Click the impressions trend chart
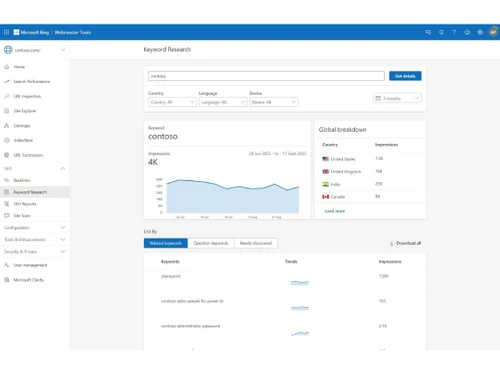 pos(233,197)
